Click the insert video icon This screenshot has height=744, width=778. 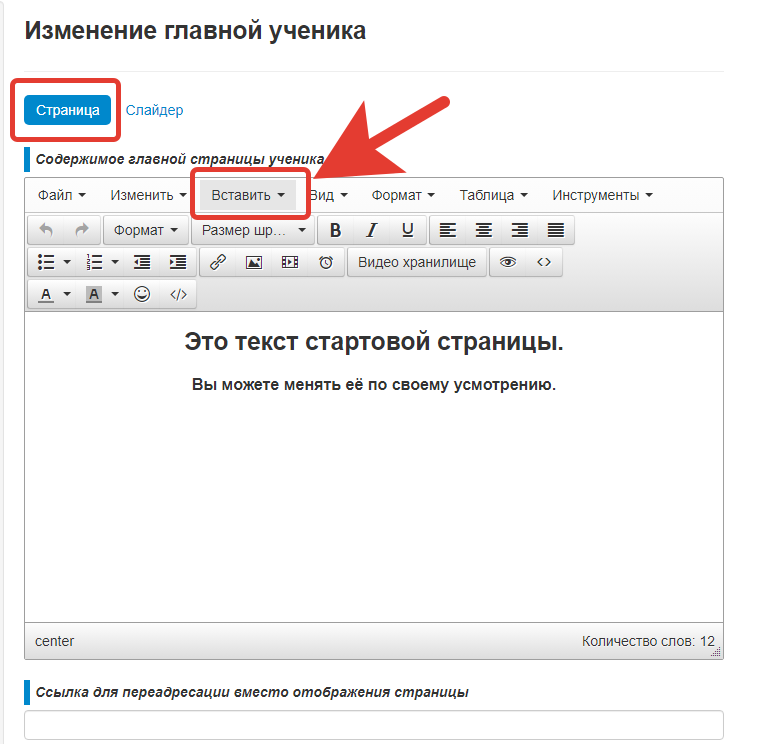(x=290, y=262)
